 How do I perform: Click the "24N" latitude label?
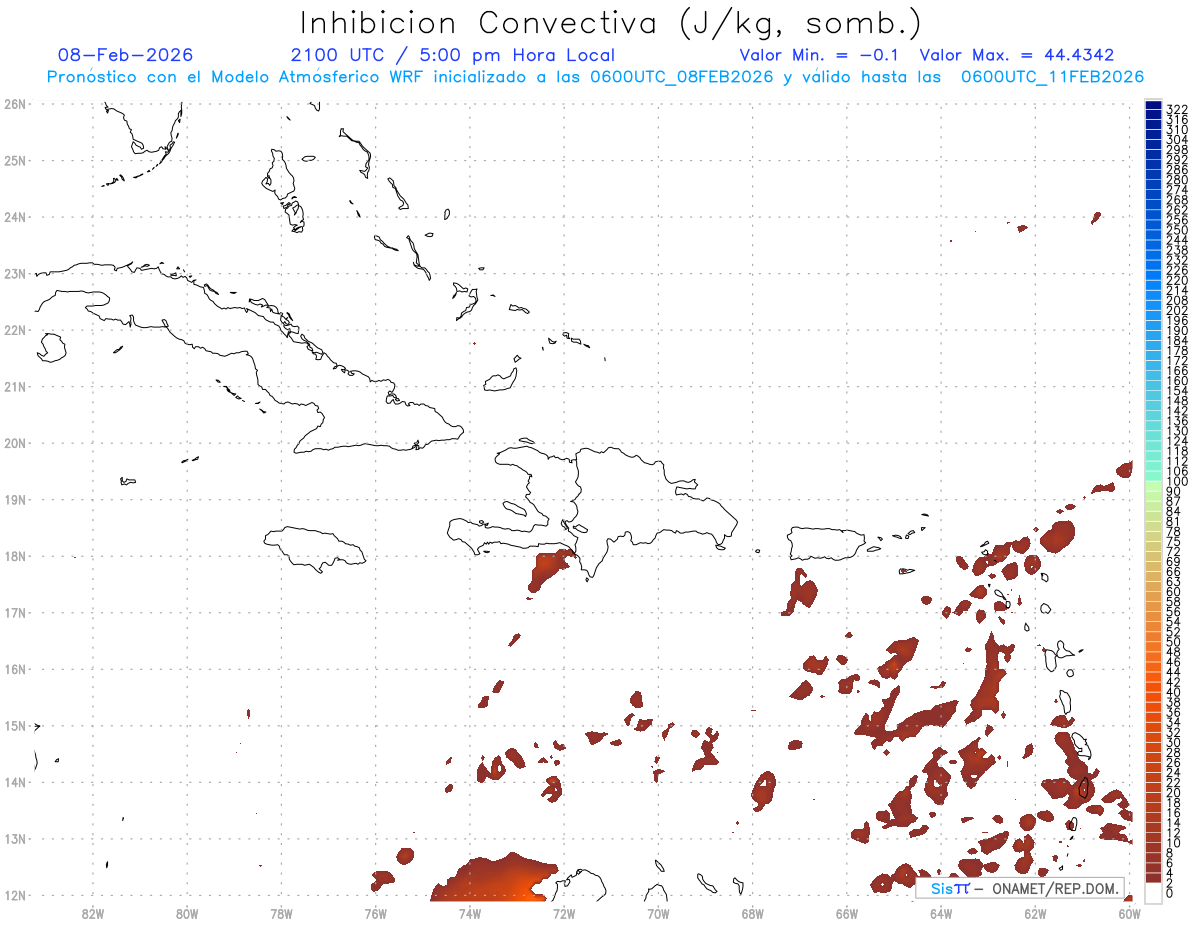coord(15,217)
